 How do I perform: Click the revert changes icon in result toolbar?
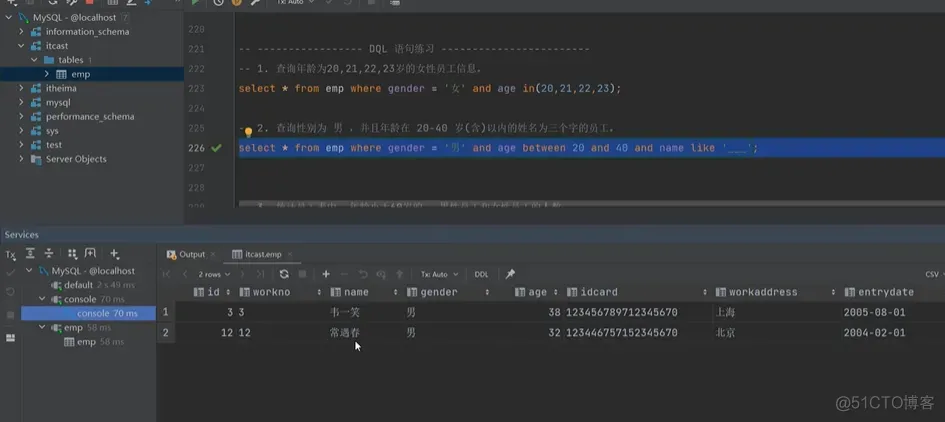click(x=363, y=274)
